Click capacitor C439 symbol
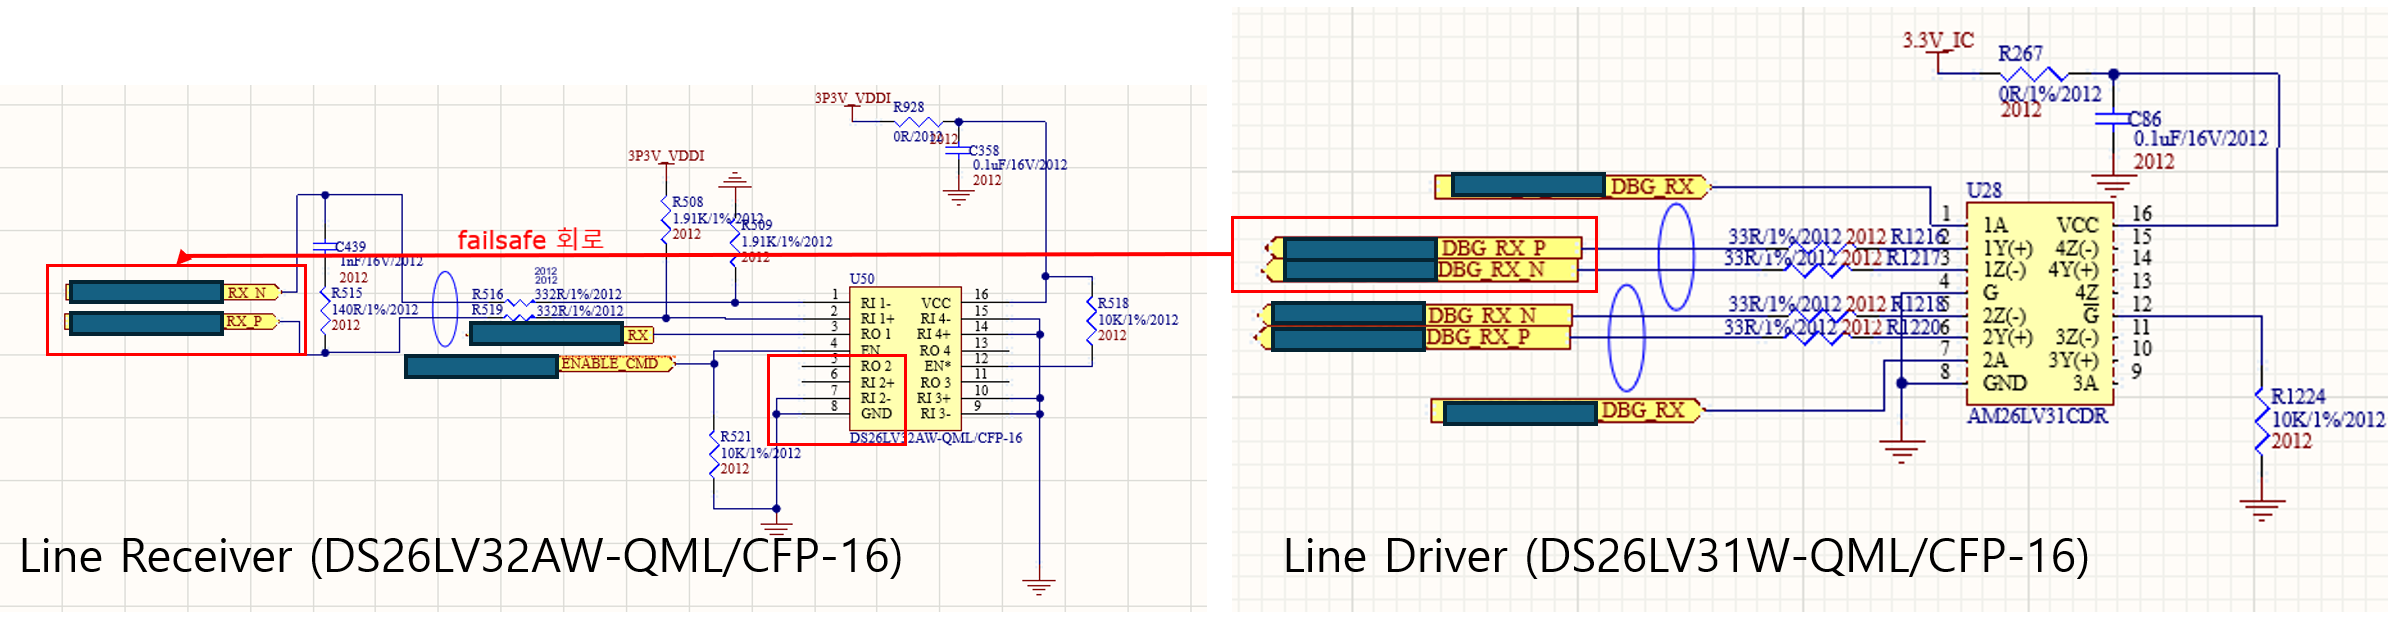The width and height of the screenshot is (2399, 625). [325, 246]
